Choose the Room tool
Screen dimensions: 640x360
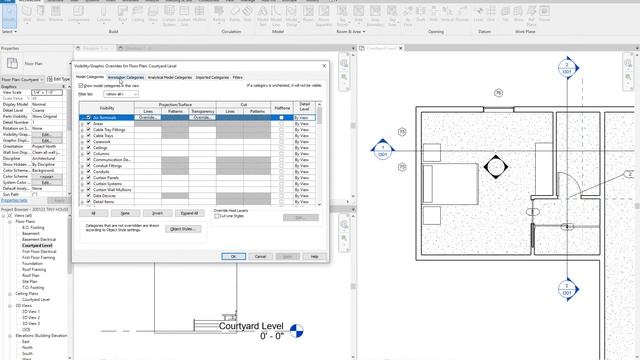[308, 14]
